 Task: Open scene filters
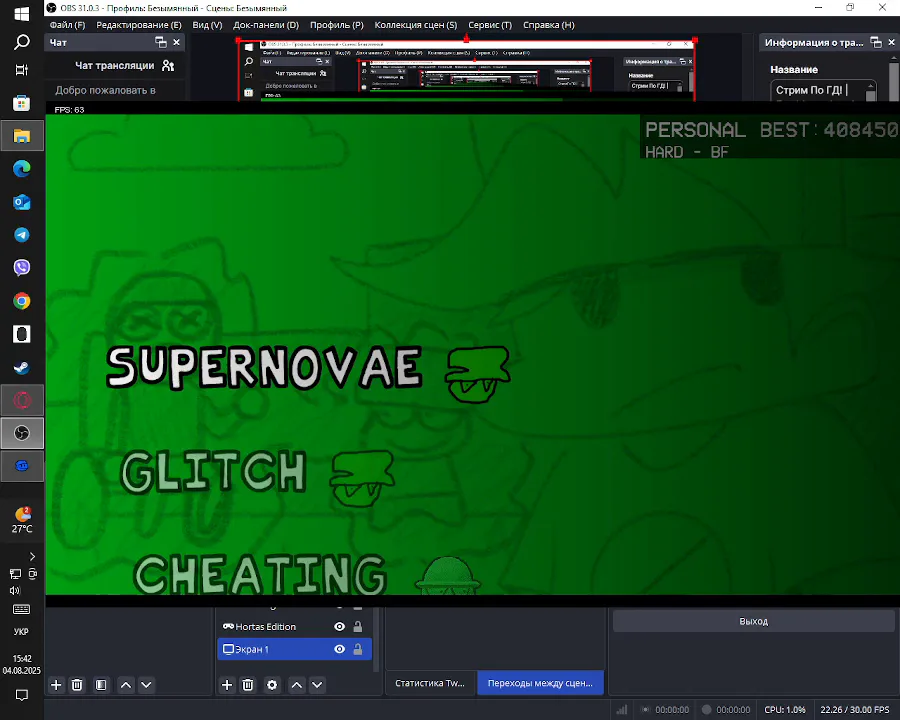coord(101,685)
